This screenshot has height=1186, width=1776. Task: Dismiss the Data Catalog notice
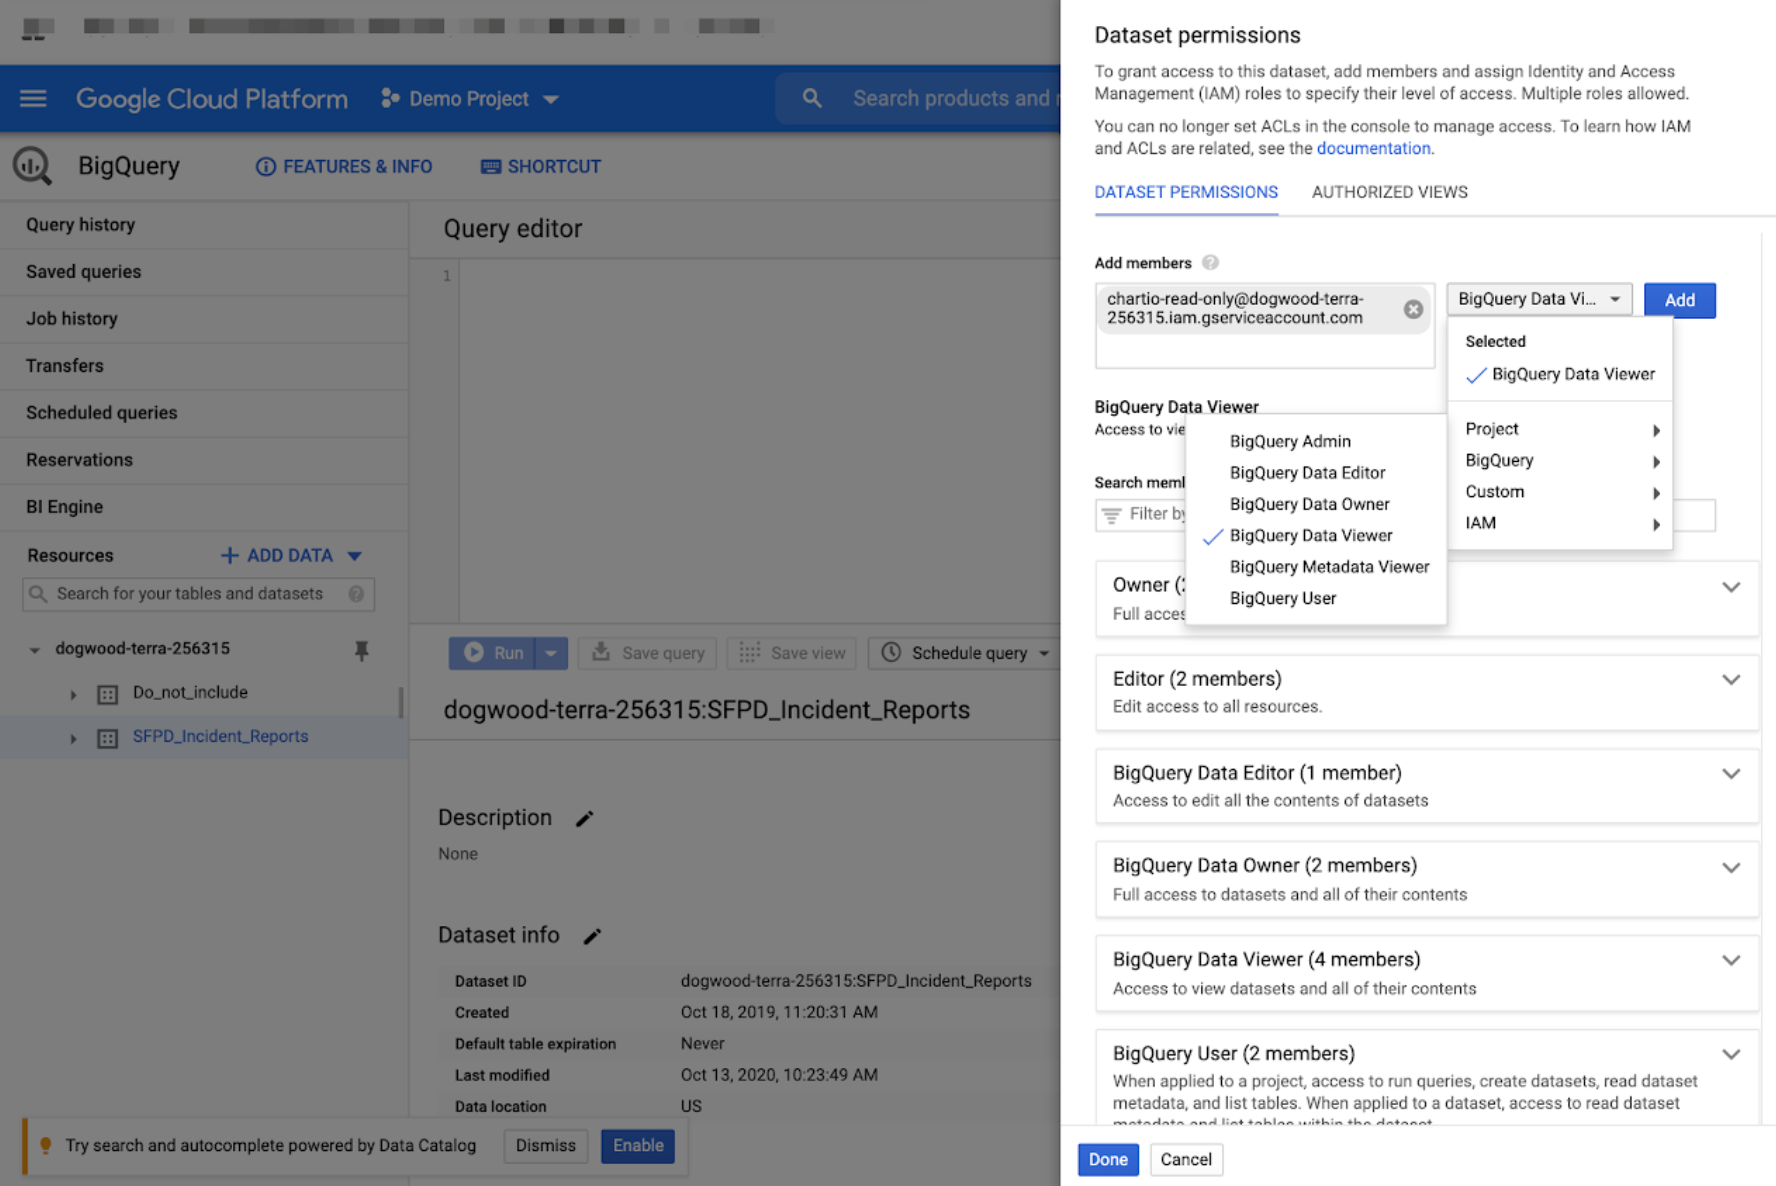pos(545,1146)
